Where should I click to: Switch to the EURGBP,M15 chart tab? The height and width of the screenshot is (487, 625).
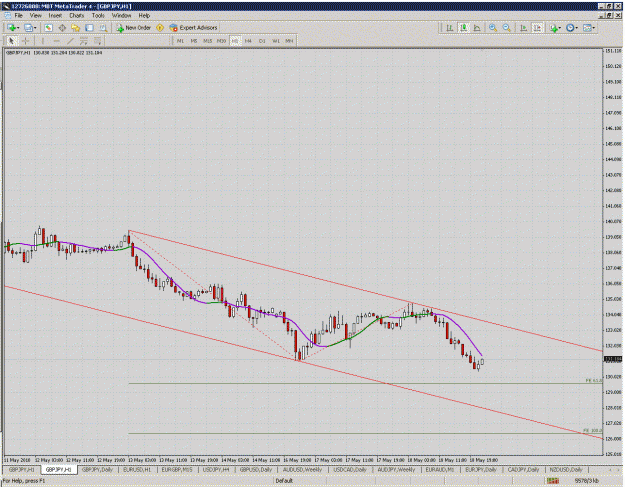click(177, 470)
